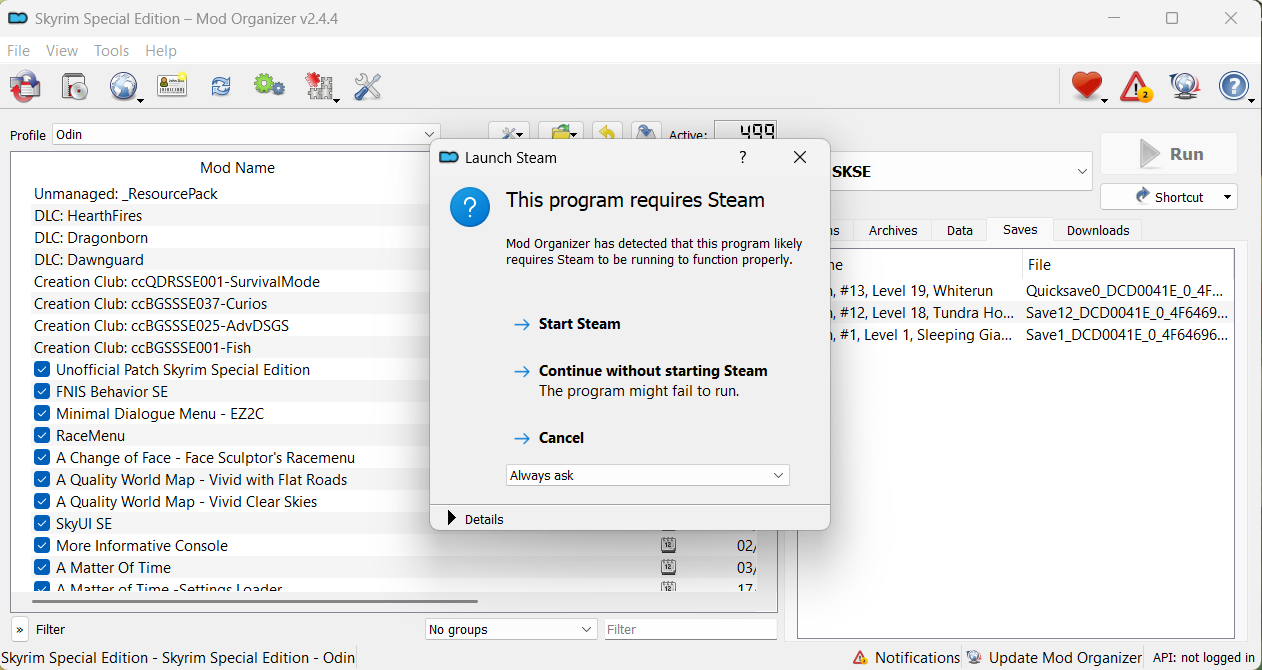
Task: Select DLC: Dragonborn in mod list
Action: [x=91, y=238]
